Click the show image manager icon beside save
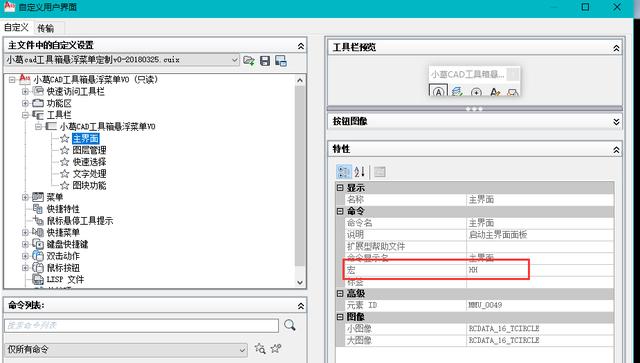This screenshot has height=363, width=640. tap(281, 61)
